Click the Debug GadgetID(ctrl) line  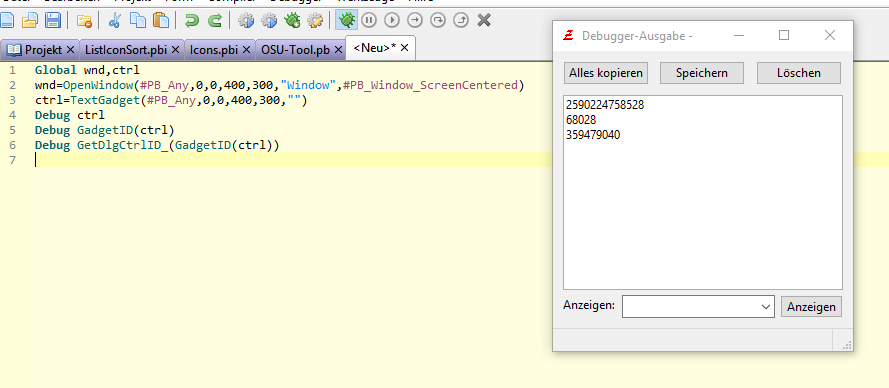tap(105, 130)
